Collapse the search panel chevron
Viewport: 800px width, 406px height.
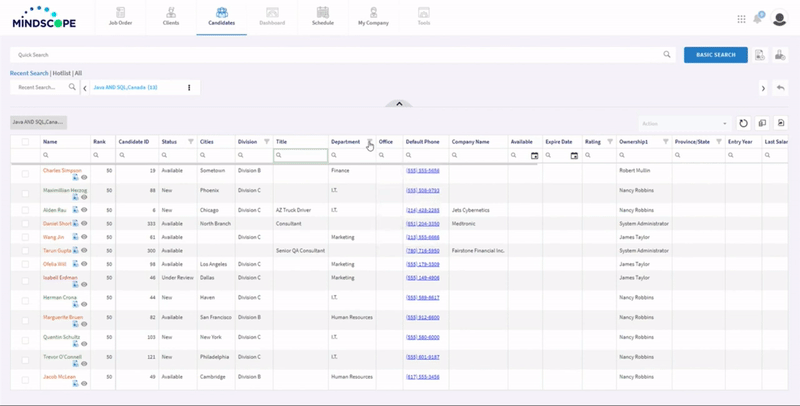(399, 103)
